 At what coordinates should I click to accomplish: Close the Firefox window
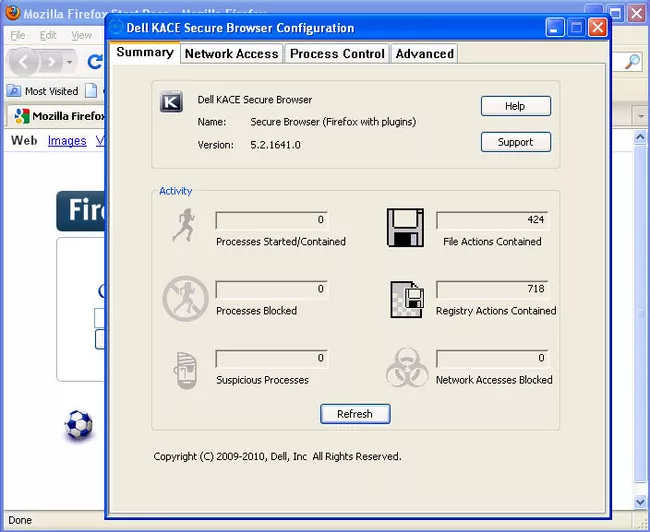click(637, 13)
